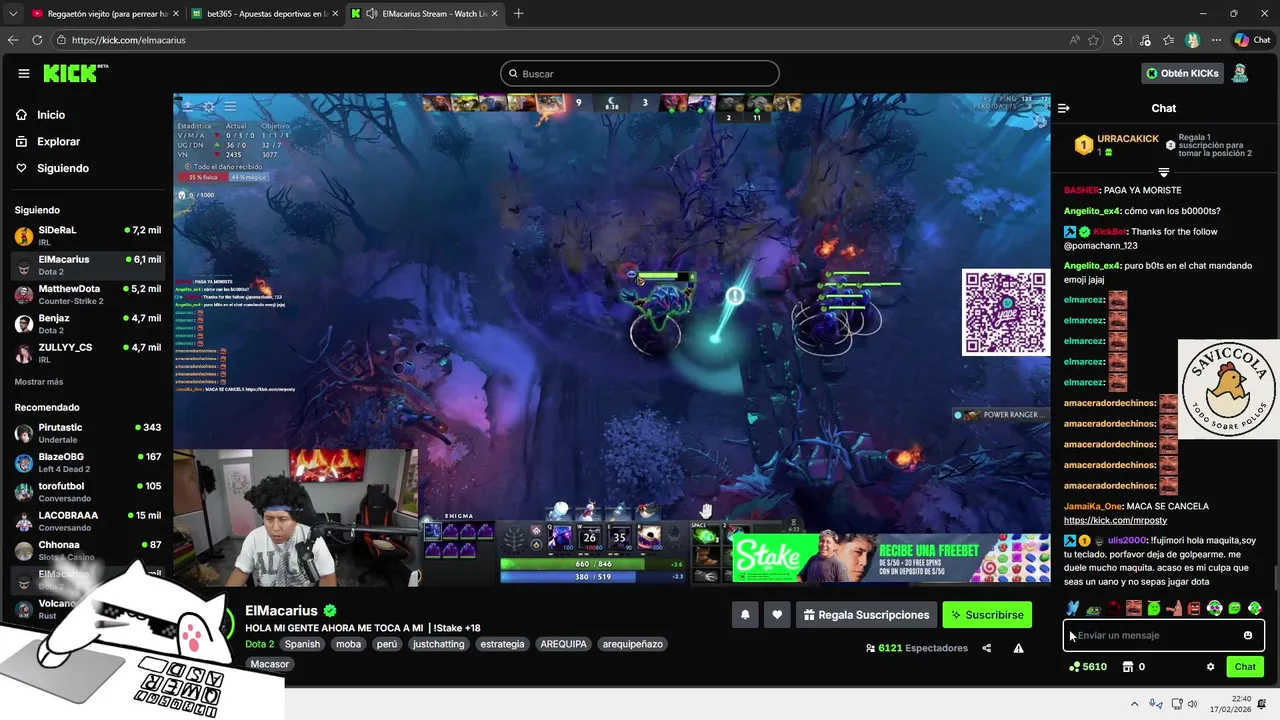The image size is (1280, 720).
Task: Click the notification bell under the stream
Action: pyautogui.click(x=745, y=615)
